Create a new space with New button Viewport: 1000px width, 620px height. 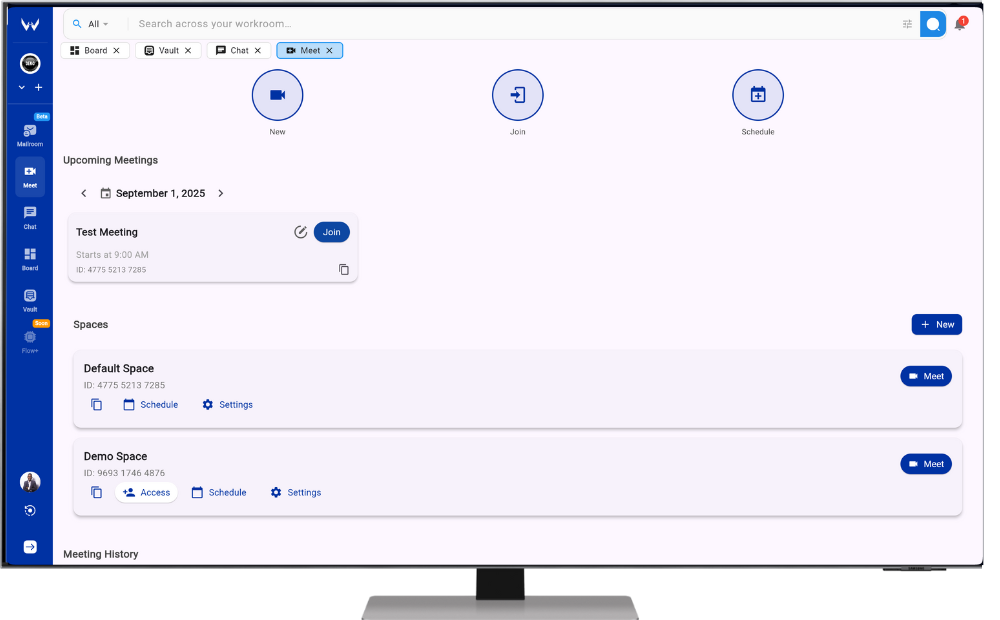click(x=936, y=324)
